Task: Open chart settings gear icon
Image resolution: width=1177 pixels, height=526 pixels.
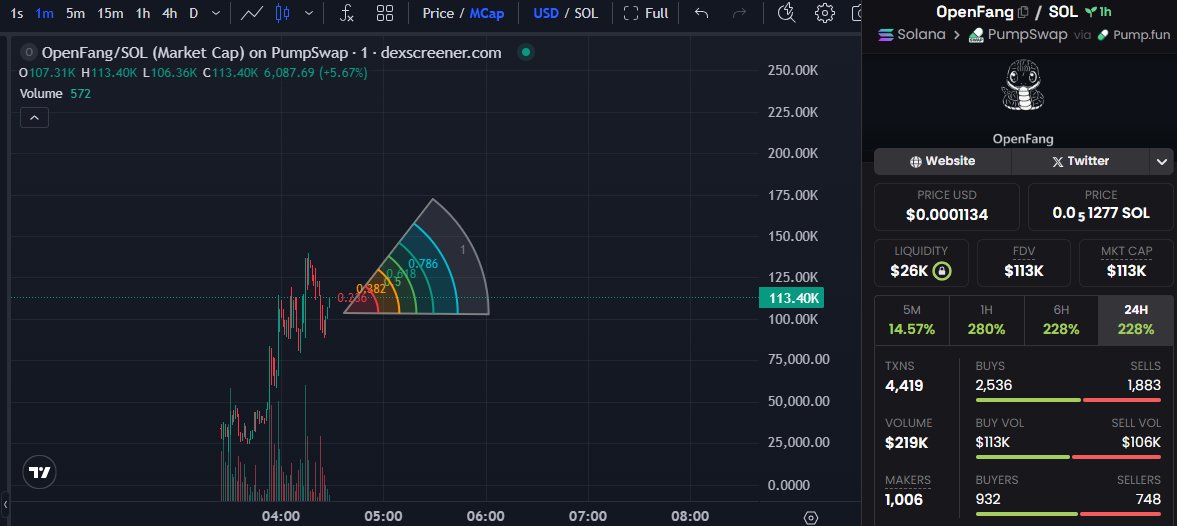Action: coord(825,13)
